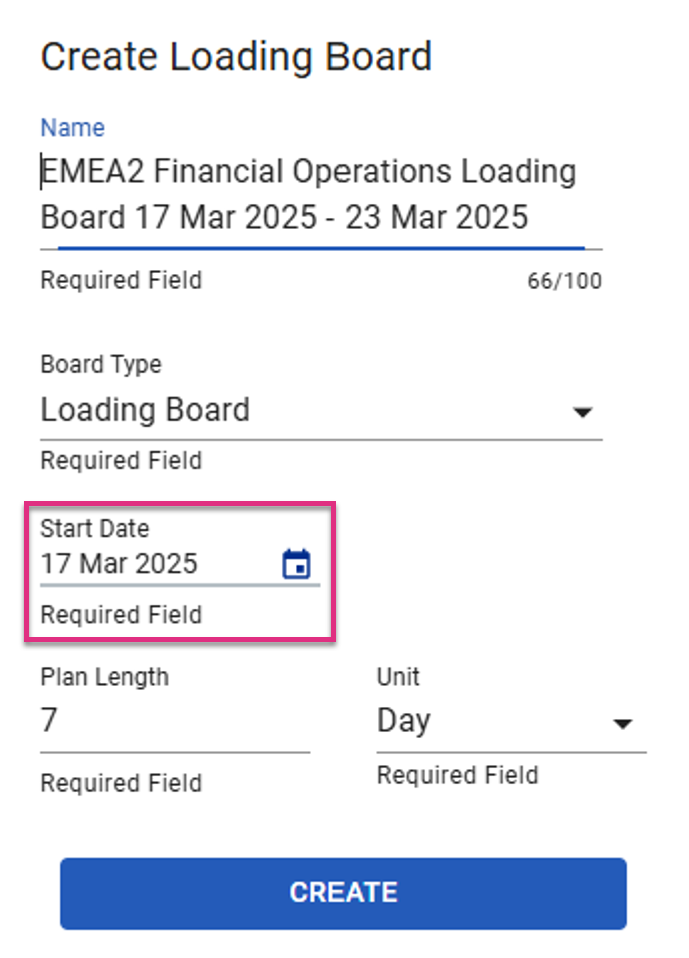Viewport: 689px width, 958px height.
Task: Click 'Required Field' hint under Start Date
Action: tap(121, 615)
